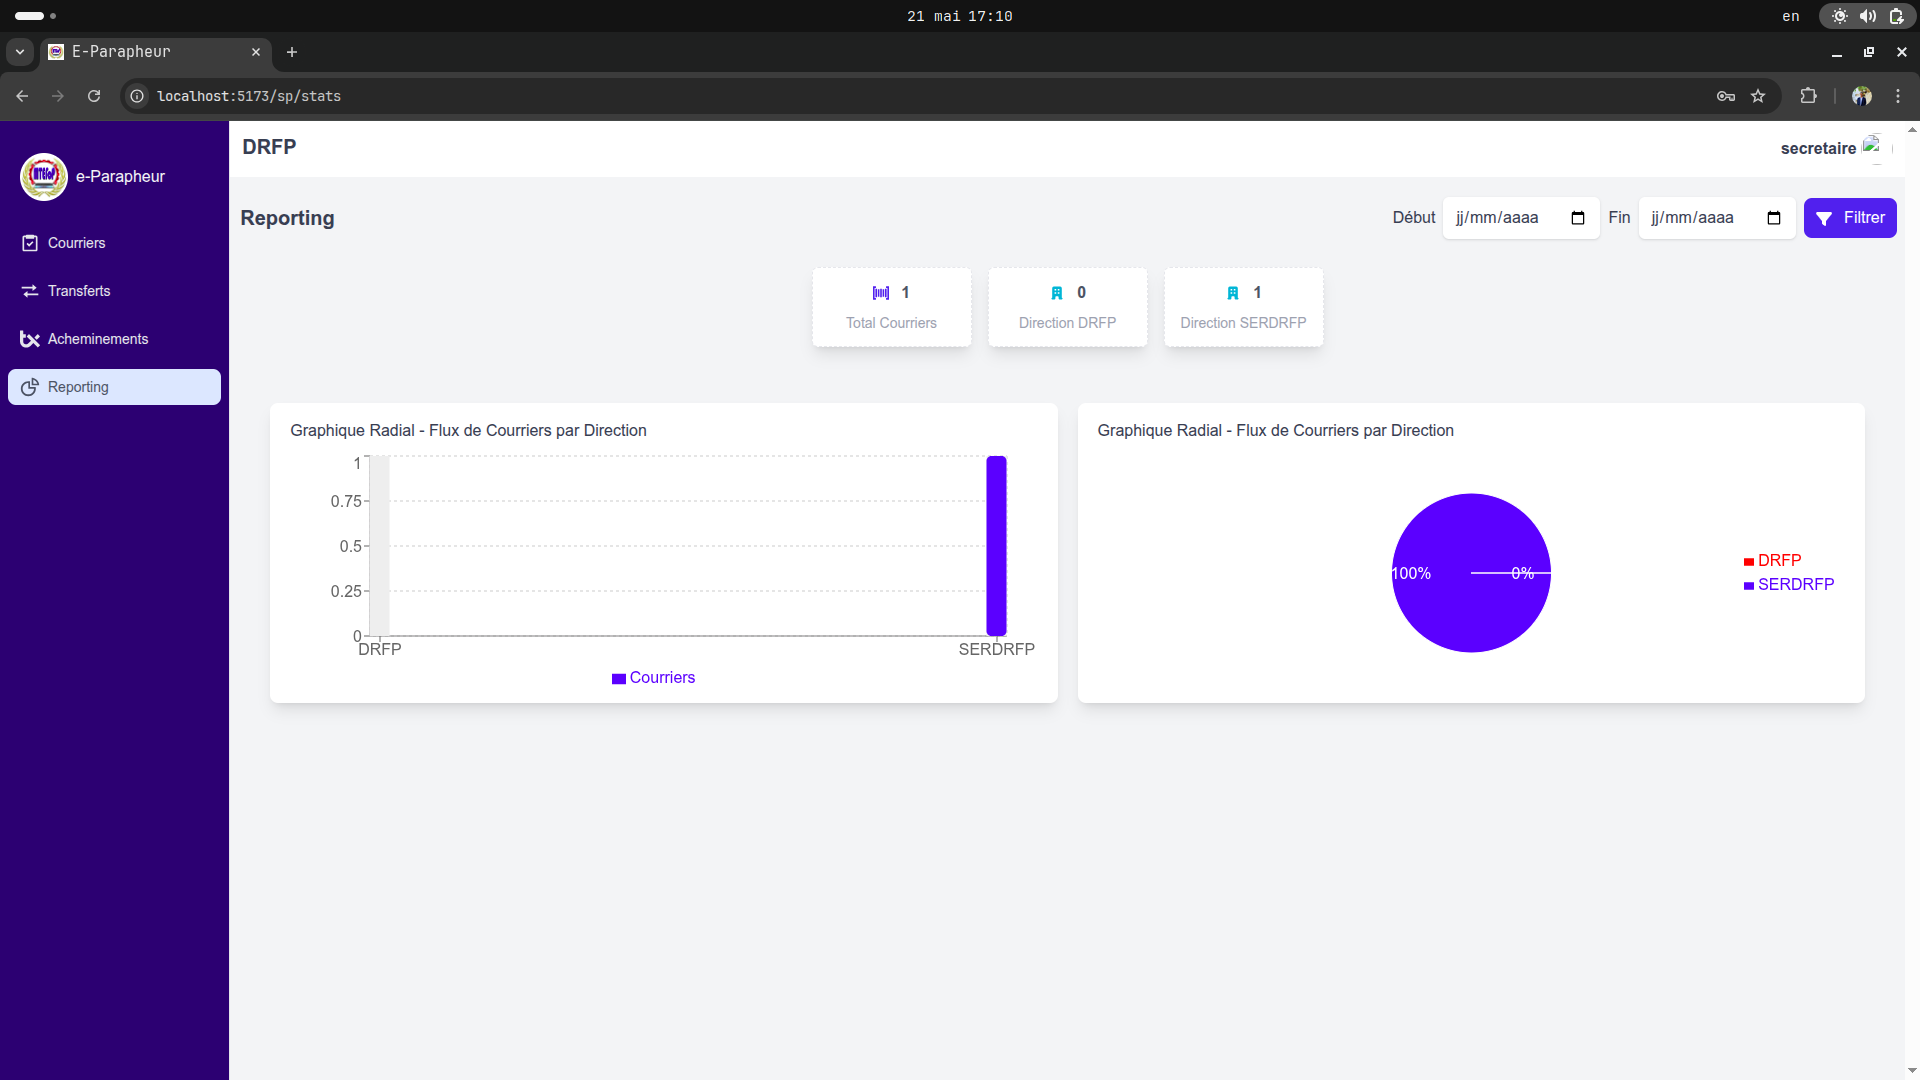
Task: Click the e-Parapheur logo icon
Action: point(44,177)
